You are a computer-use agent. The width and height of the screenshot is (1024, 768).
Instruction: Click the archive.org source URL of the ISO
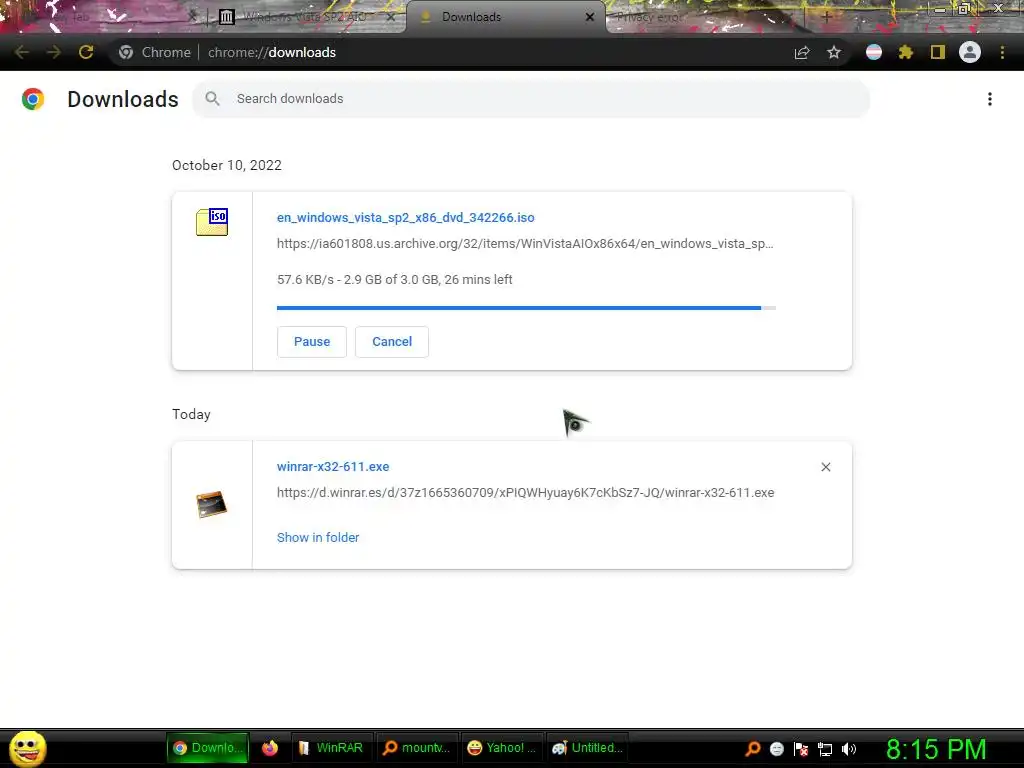click(525, 244)
